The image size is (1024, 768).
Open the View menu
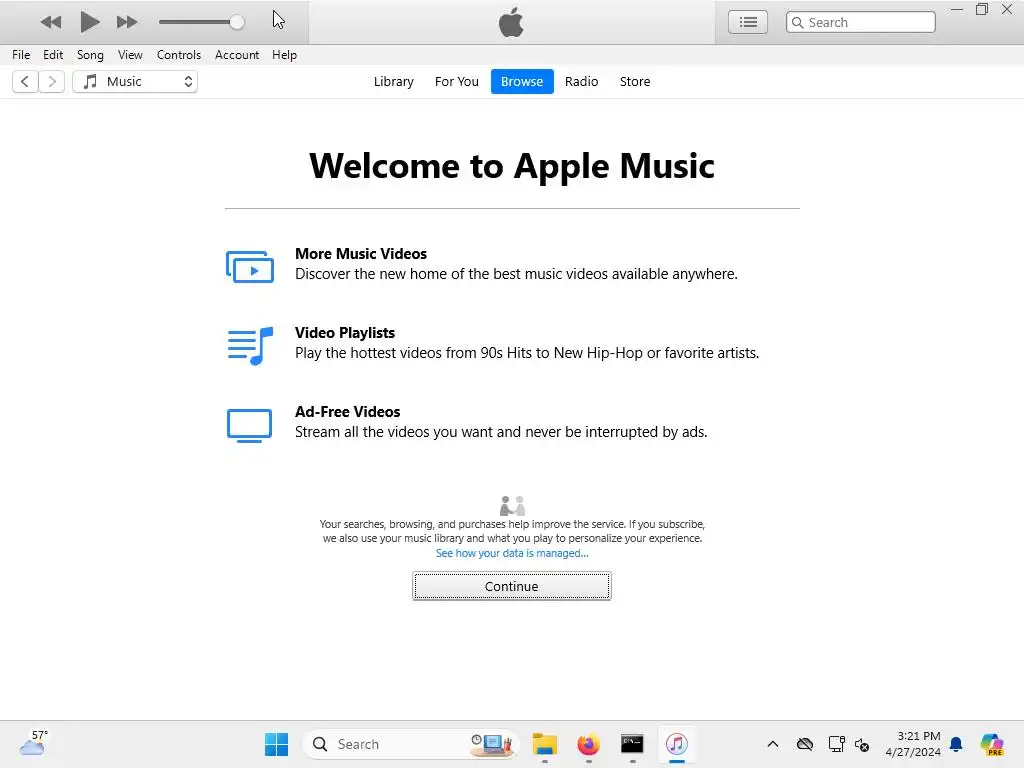pyautogui.click(x=130, y=55)
